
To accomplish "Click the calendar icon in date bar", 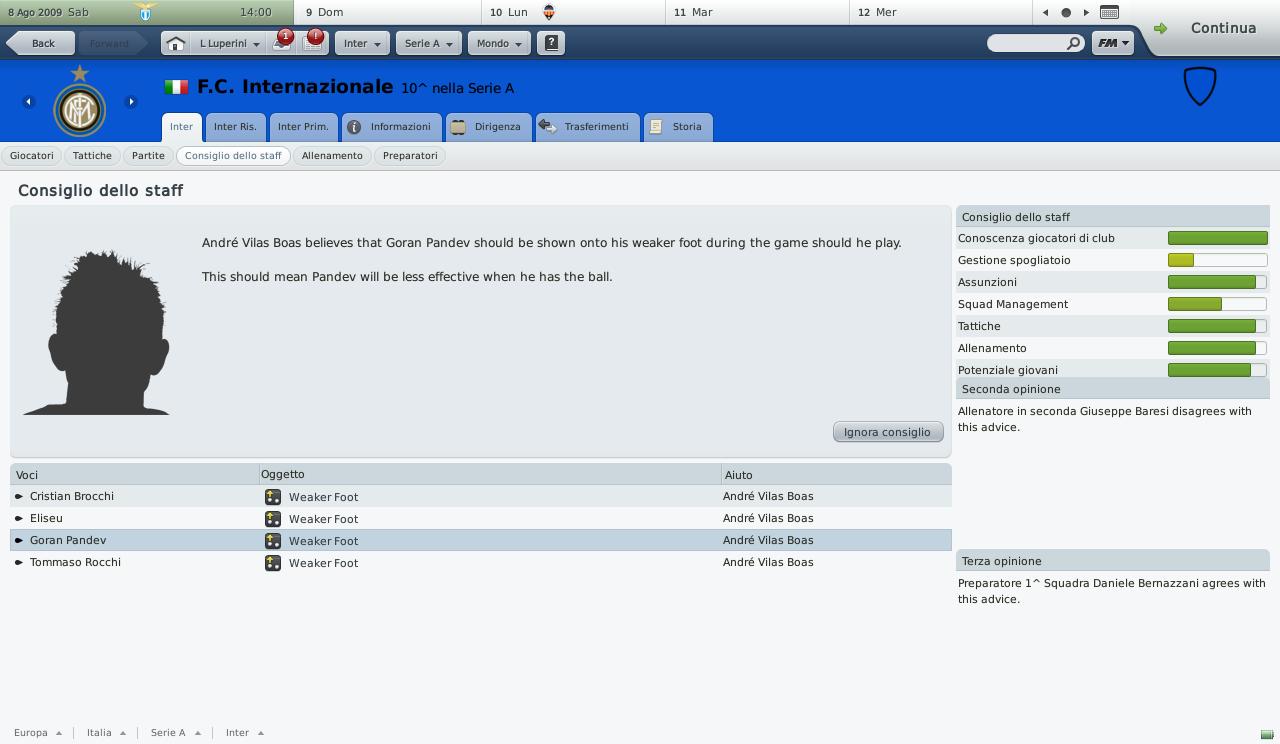I will (1109, 12).
